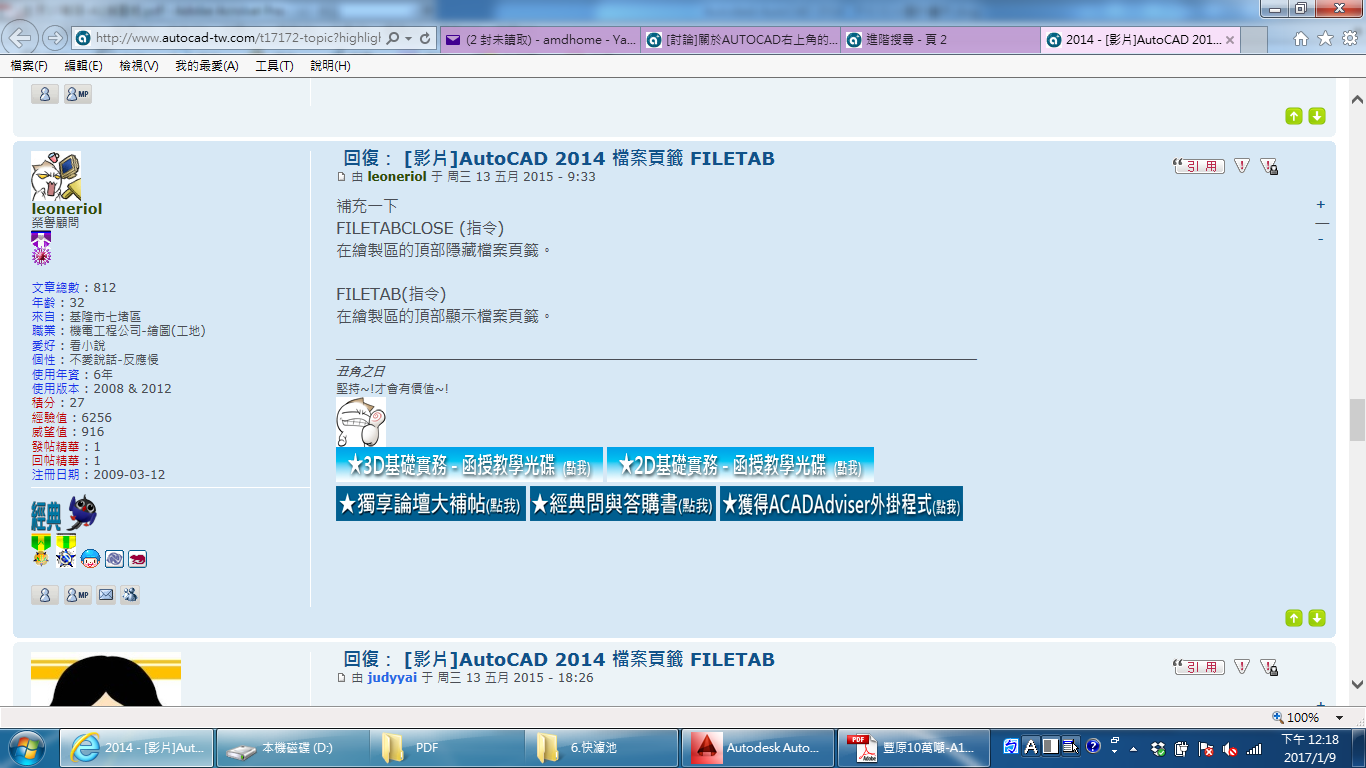The height and width of the screenshot is (768, 1366).
Task: Open the 說明(H) menu
Action: [x=330, y=66]
